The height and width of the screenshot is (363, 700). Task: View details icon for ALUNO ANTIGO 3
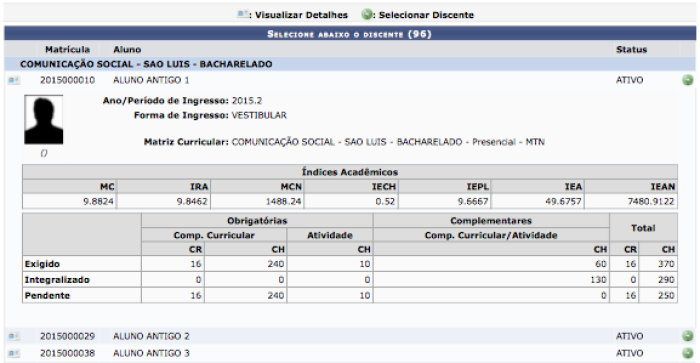(x=14, y=353)
